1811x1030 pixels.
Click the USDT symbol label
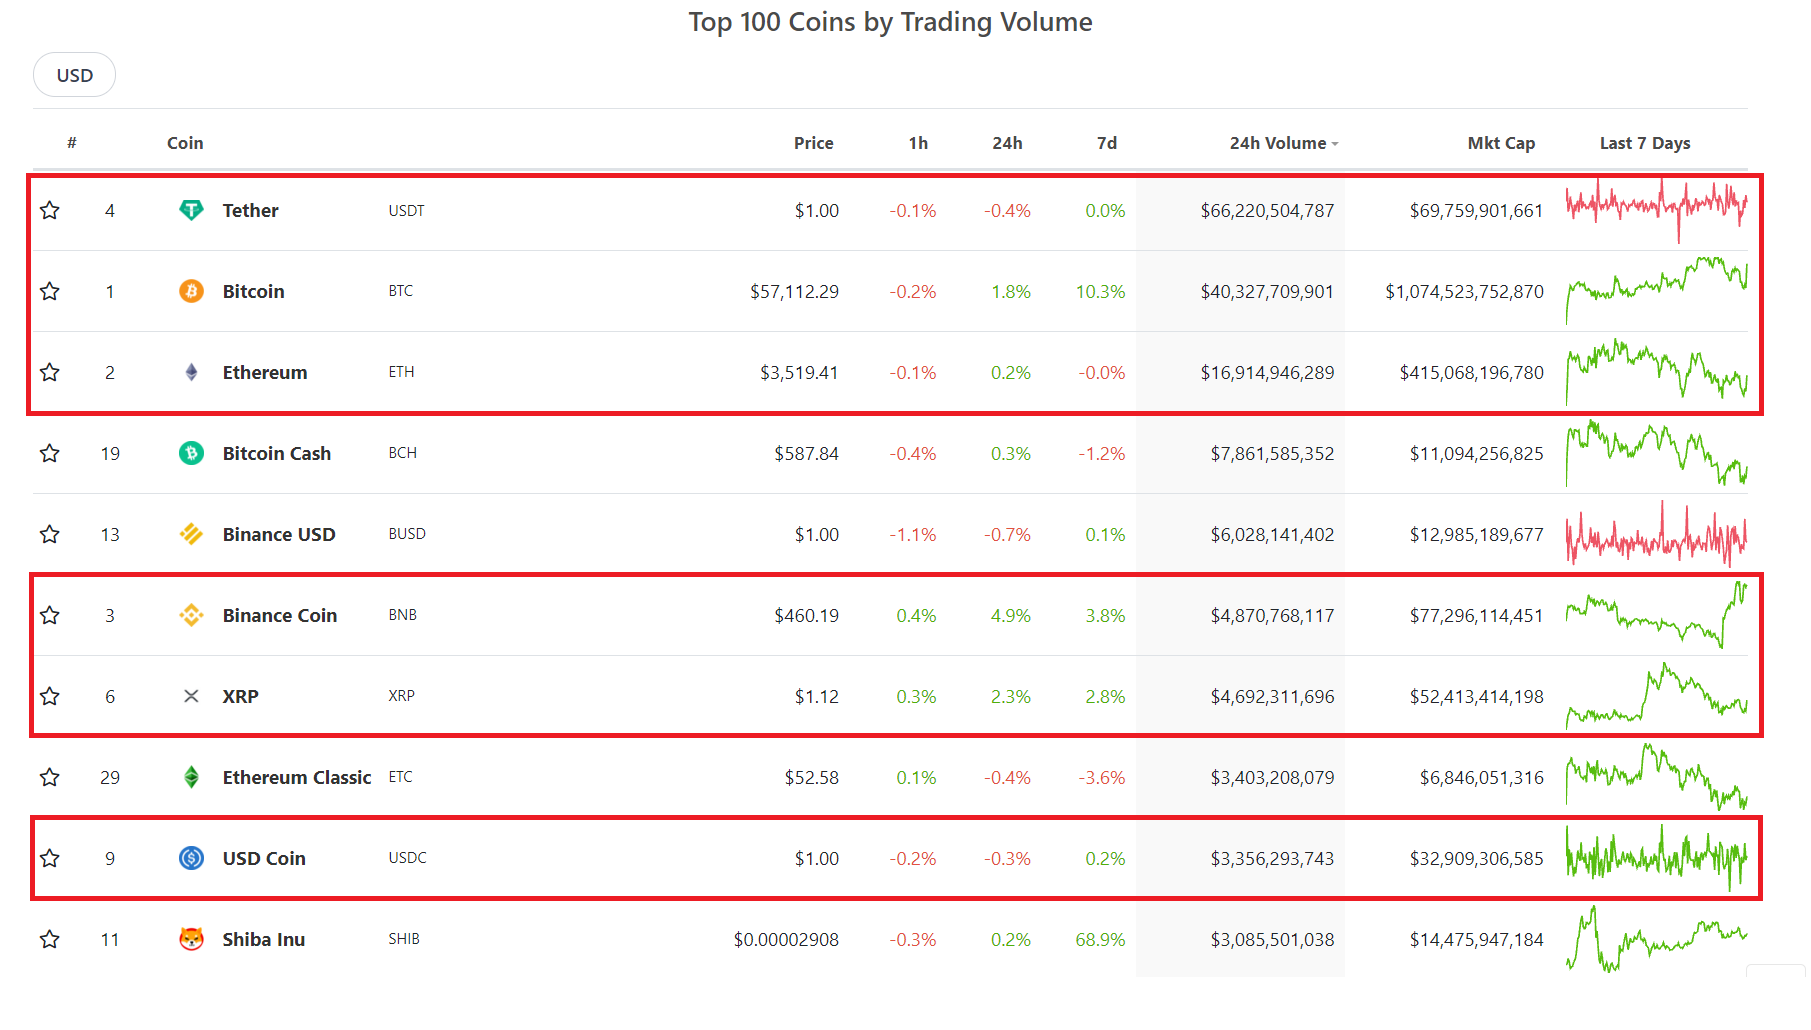tap(405, 210)
